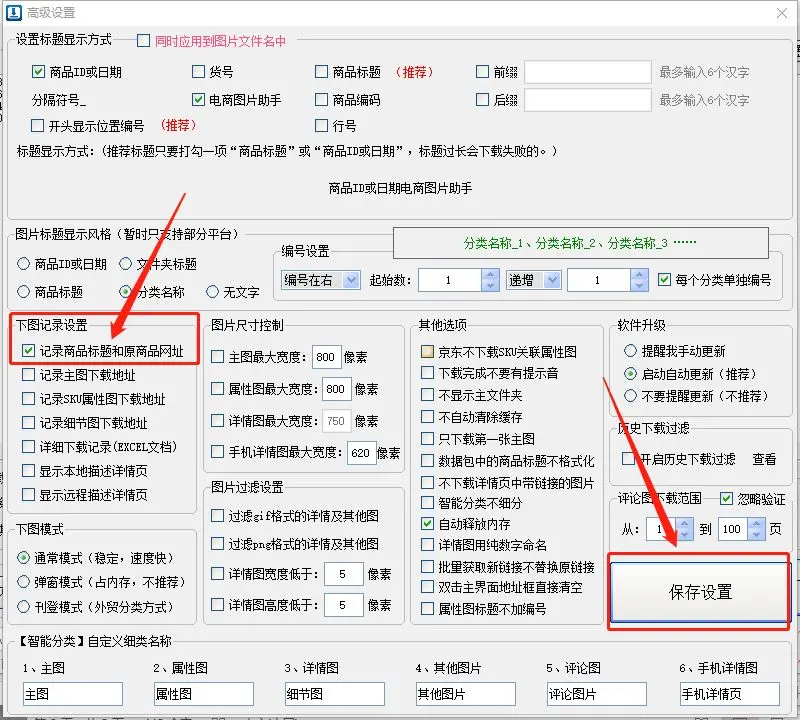Select 弹窗模式 download mode
The width and height of the screenshot is (800, 720).
point(24,581)
